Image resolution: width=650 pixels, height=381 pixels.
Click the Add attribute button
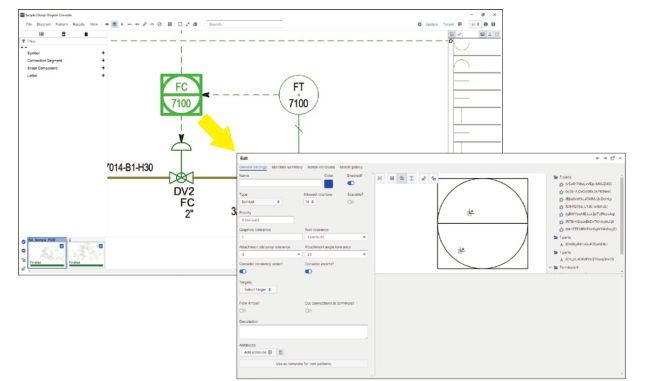(x=257, y=352)
